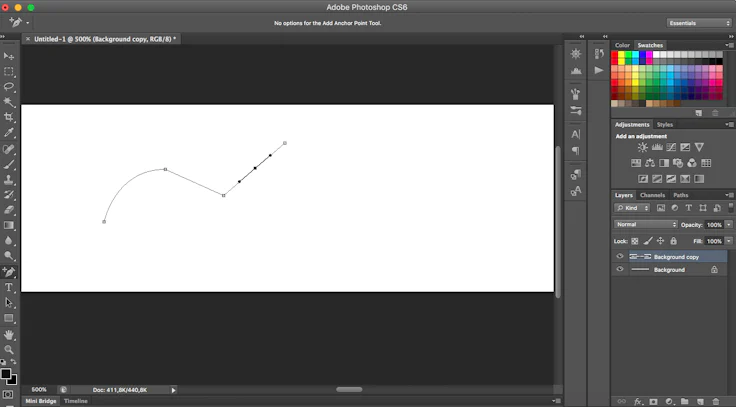Select the History Brush tool
The width and height of the screenshot is (736, 407).
8,194
